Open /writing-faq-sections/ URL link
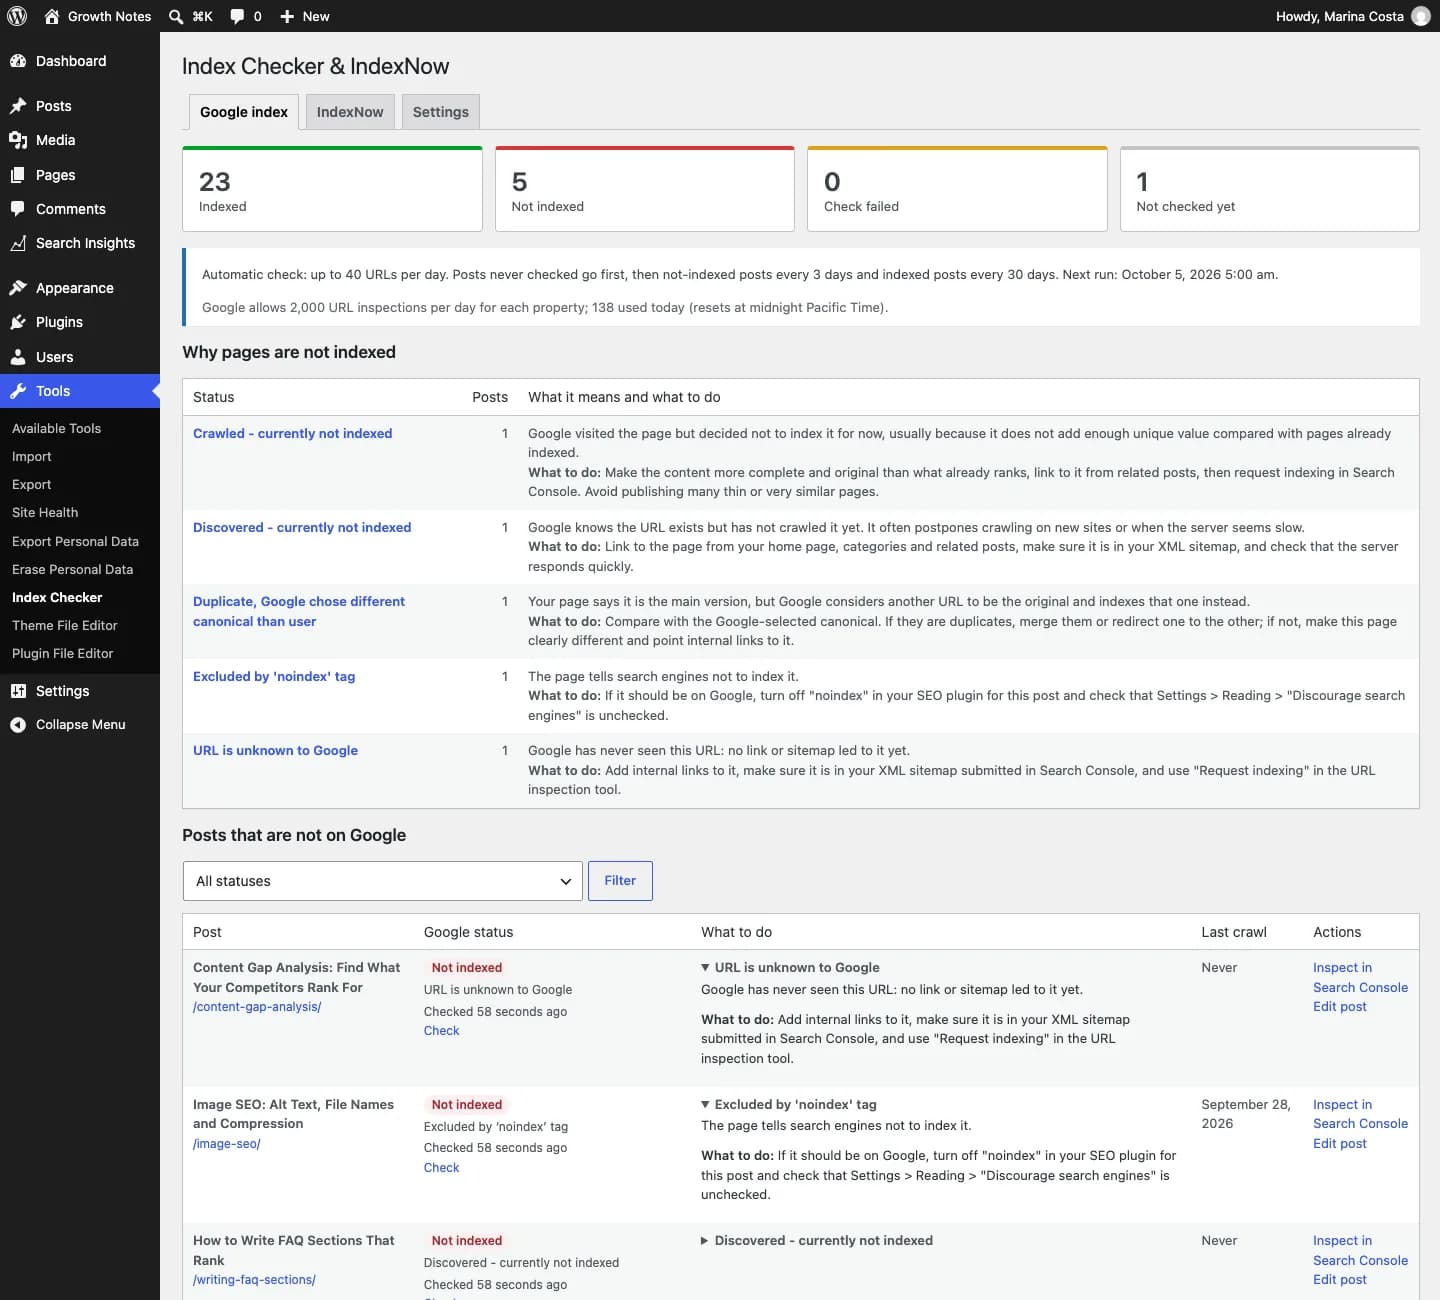Viewport: 1440px width, 1300px height. pyautogui.click(x=254, y=1280)
